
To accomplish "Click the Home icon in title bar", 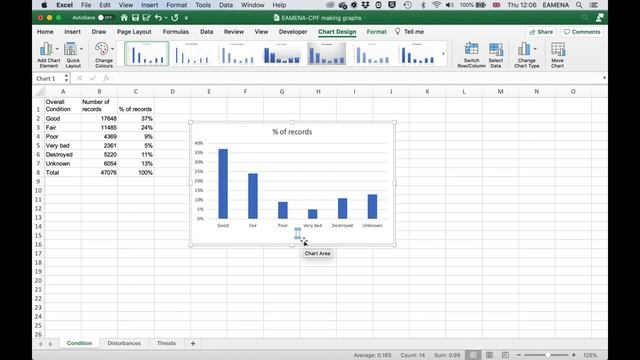I will tap(124, 18).
